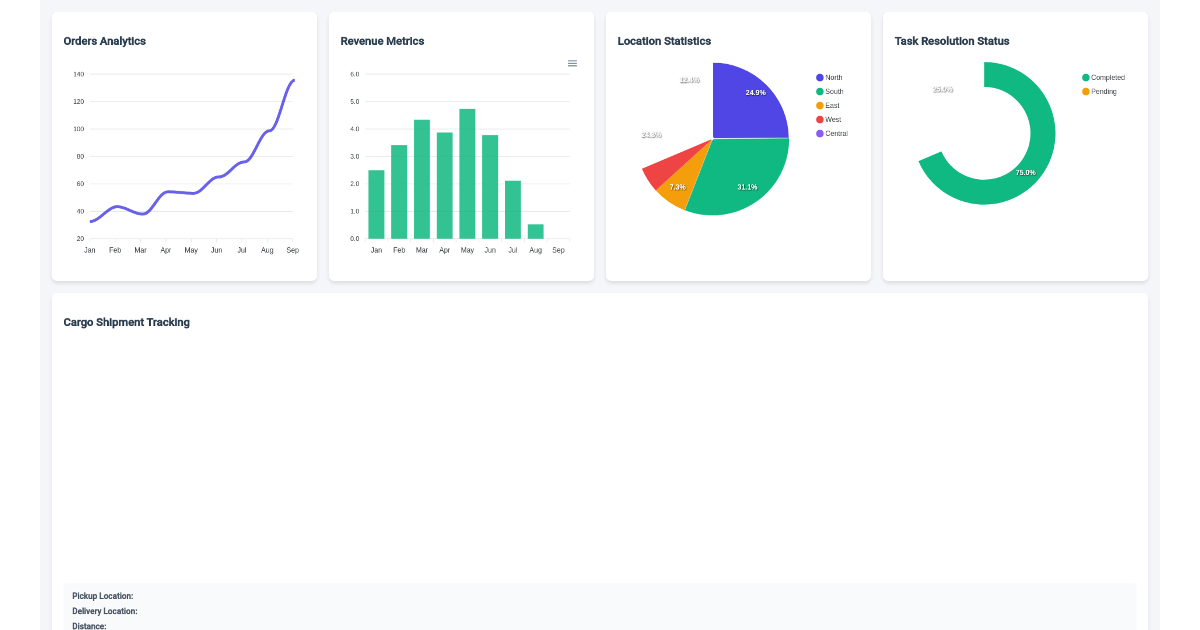The image size is (1200, 630).
Task: Click the red West legend dot
Action: [818, 119]
